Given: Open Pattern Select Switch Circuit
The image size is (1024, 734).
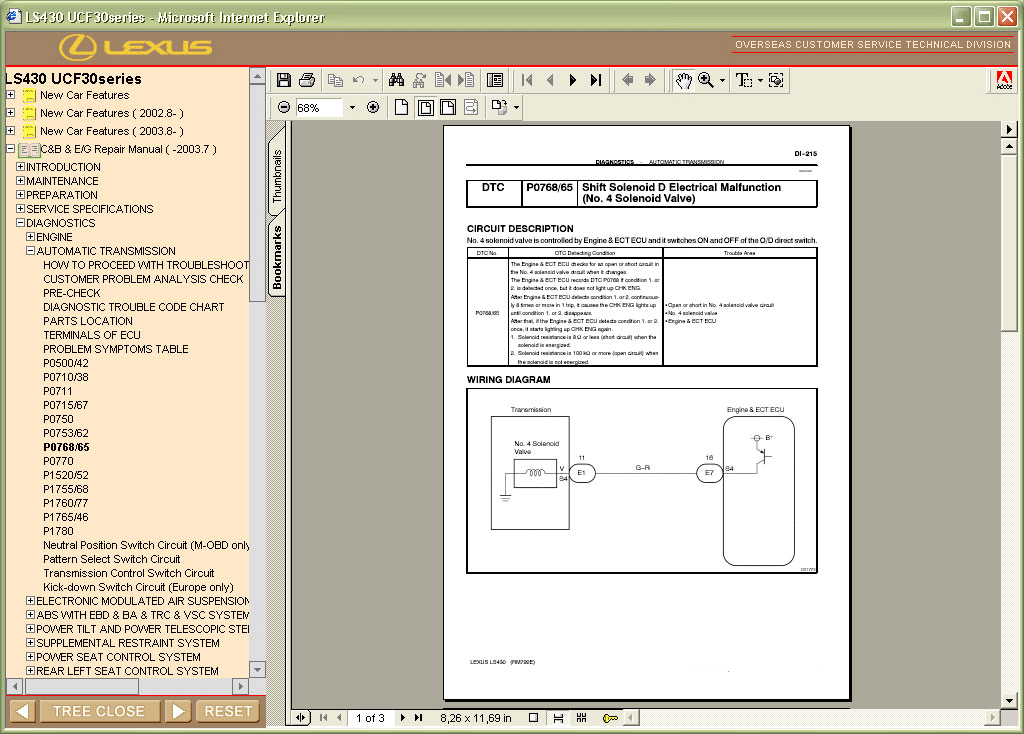Looking at the screenshot, I should (112, 559).
